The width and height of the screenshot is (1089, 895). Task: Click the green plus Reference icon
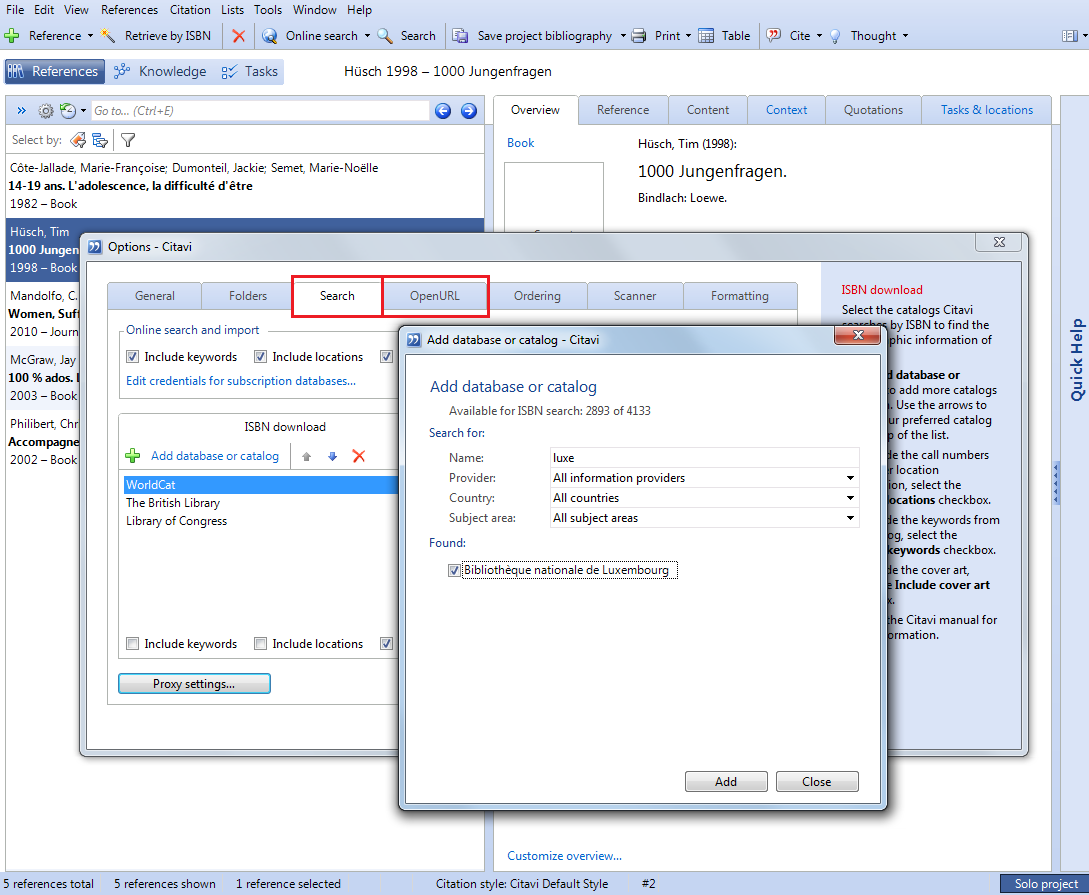click(12, 35)
